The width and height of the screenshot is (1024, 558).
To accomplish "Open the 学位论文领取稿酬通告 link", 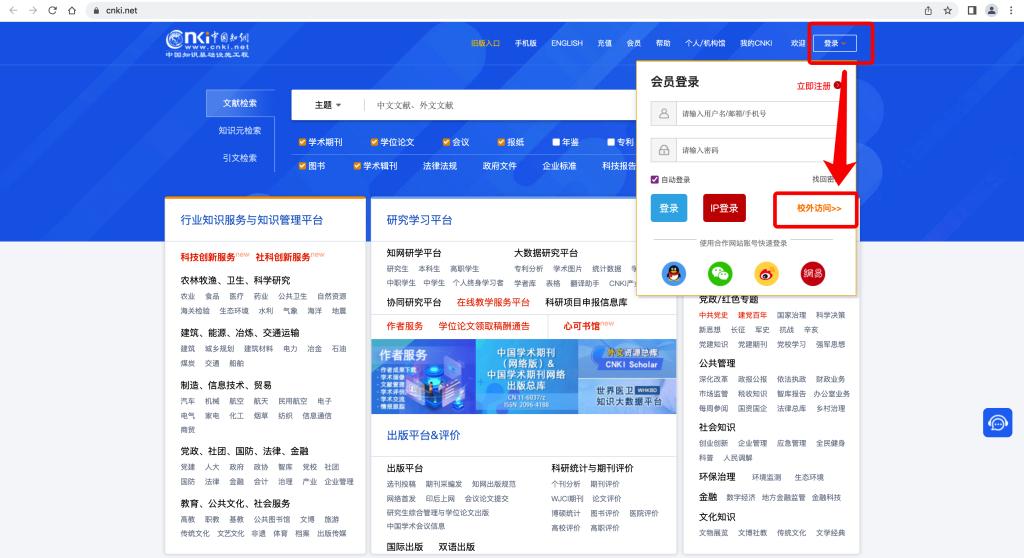I will coord(484,326).
